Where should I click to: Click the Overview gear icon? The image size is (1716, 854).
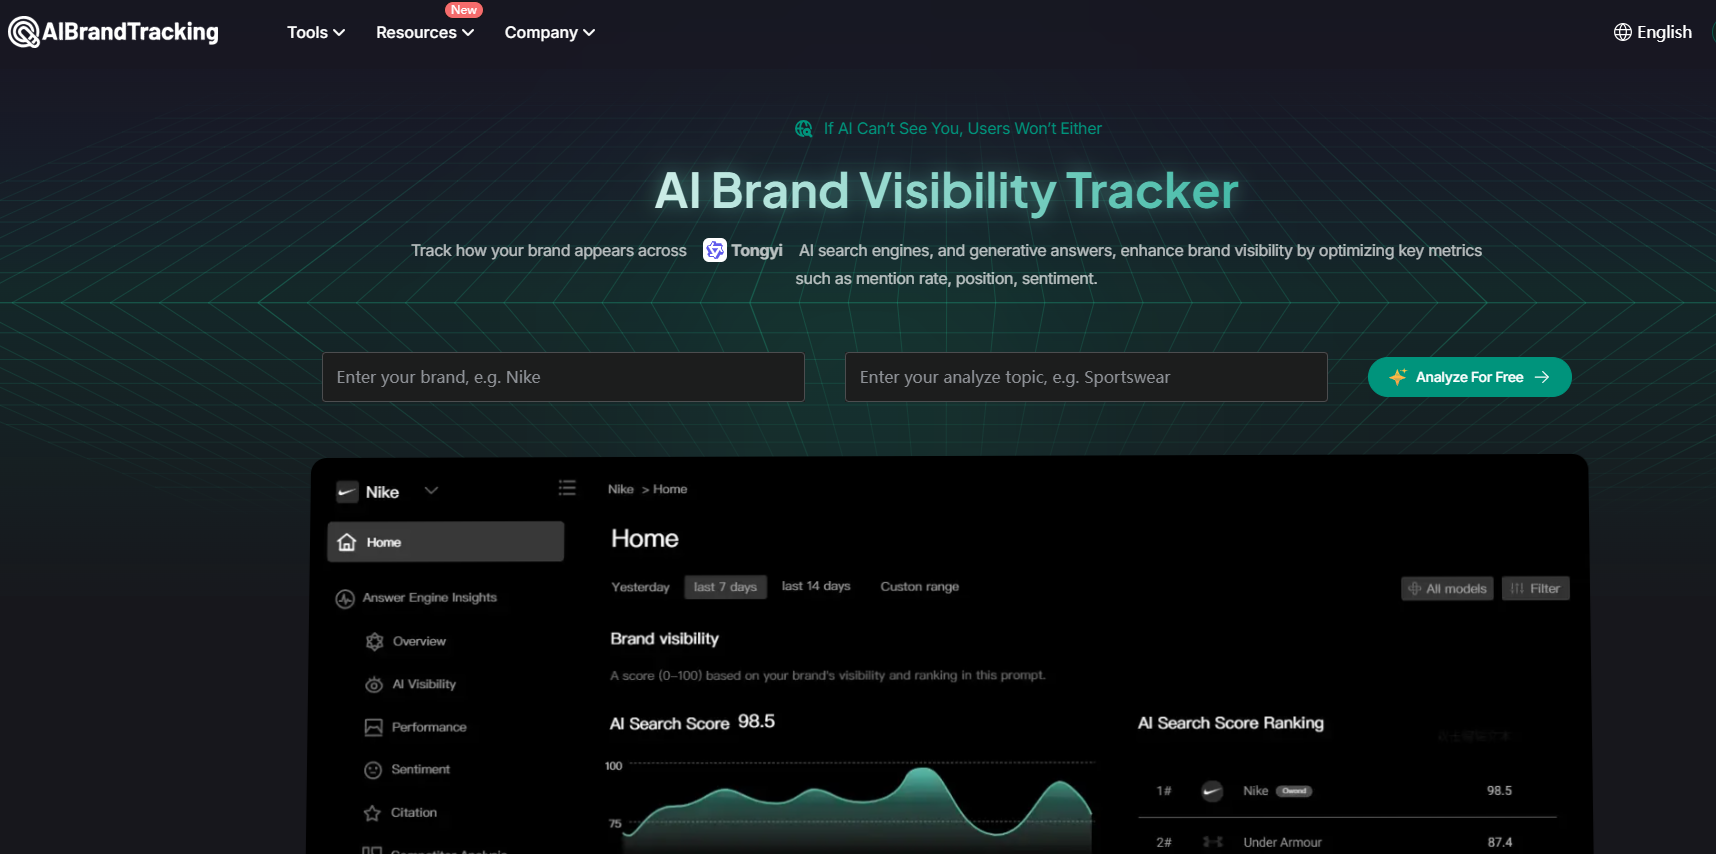click(x=374, y=642)
